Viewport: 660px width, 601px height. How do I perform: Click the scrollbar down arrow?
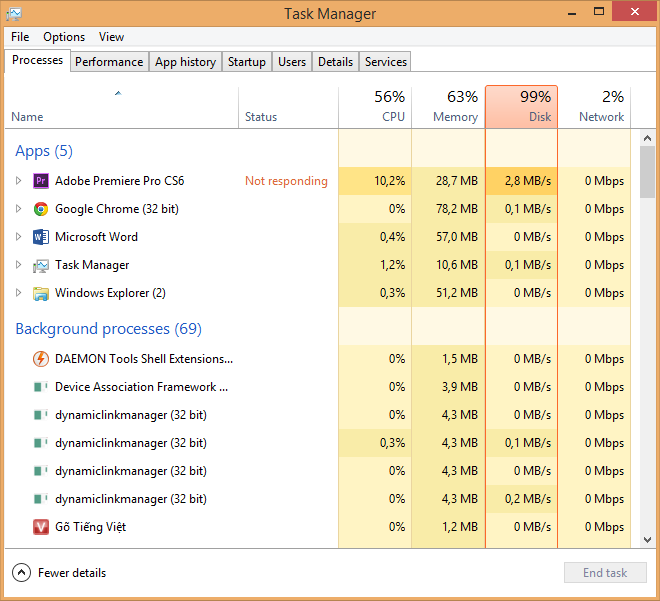coord(647,540)
